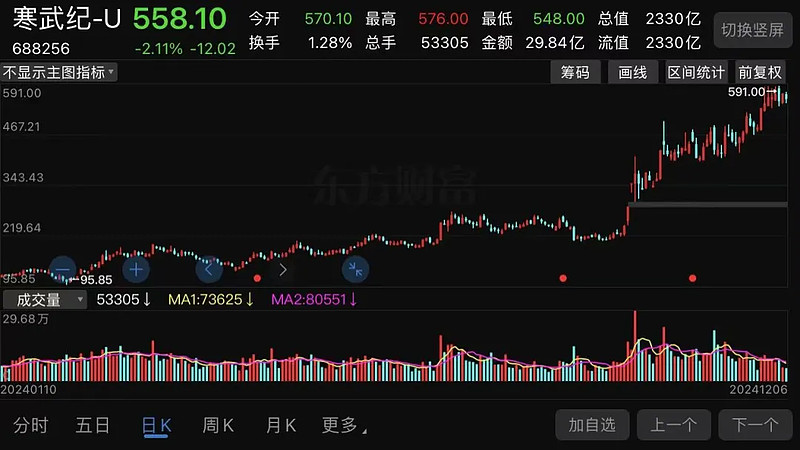Toggle the 画线 drawing mode
The height and width of the screenshot is (450, 800).
pos(633,72)
